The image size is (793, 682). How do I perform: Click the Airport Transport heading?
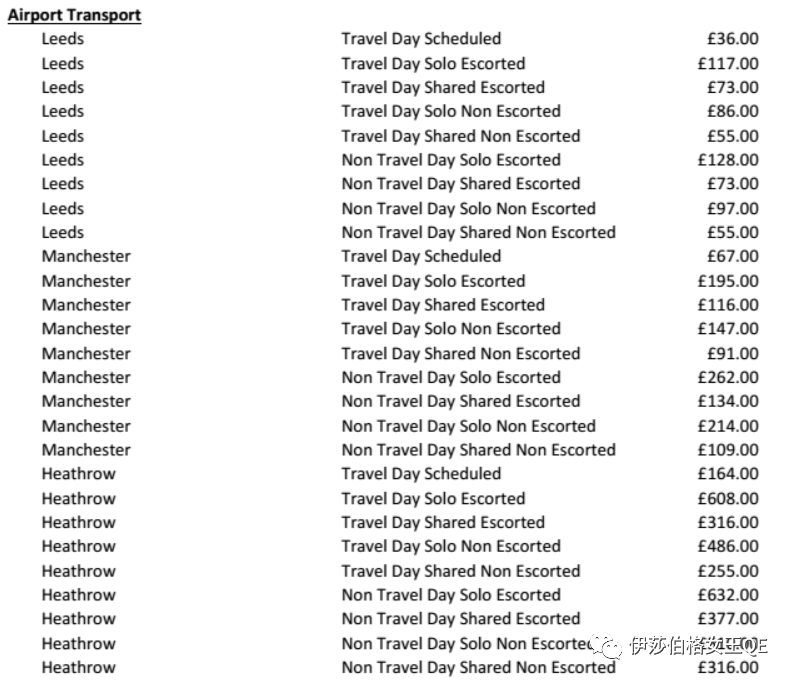(x=75, y=15)
